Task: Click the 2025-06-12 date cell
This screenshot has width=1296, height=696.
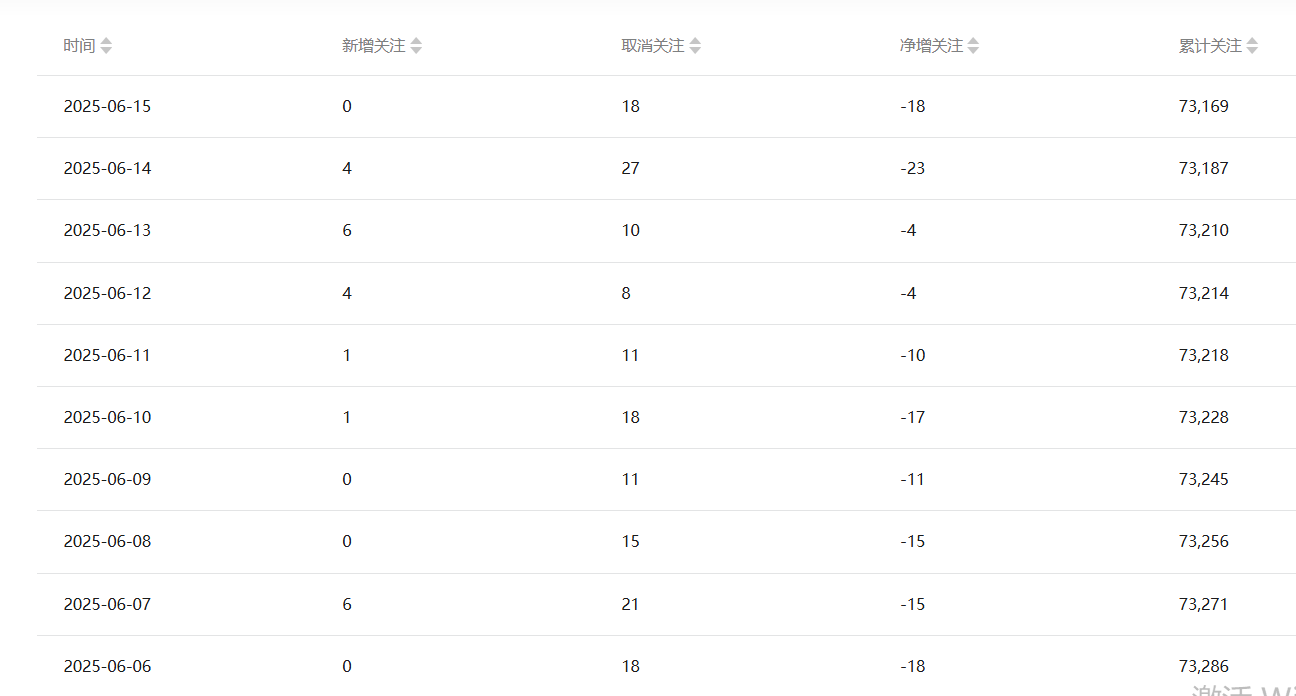Action: click(x=107, y=293)
